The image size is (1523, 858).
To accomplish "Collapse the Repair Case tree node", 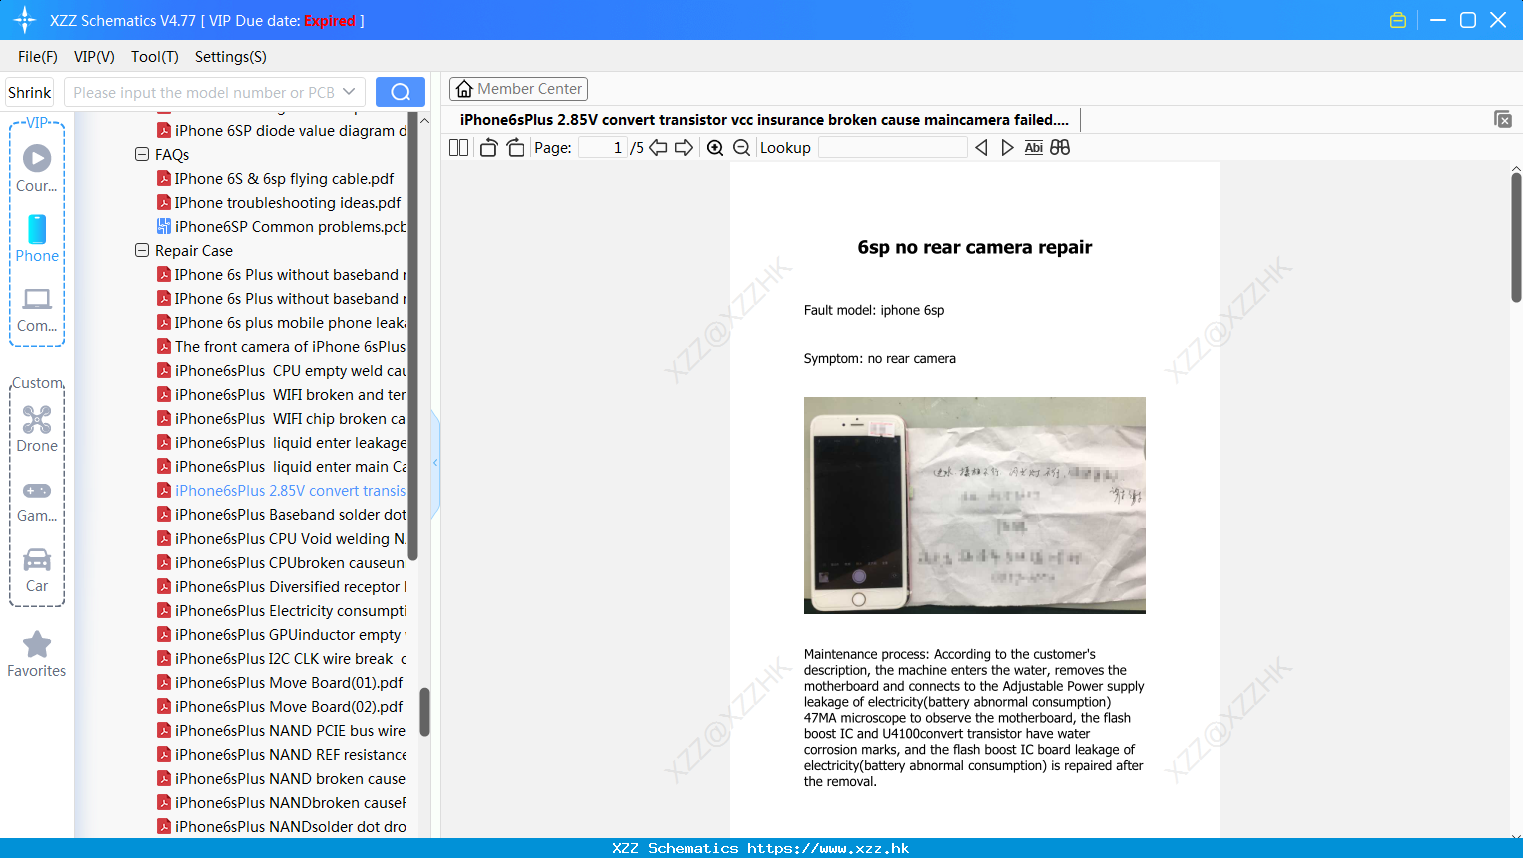I will coord(142,250).
